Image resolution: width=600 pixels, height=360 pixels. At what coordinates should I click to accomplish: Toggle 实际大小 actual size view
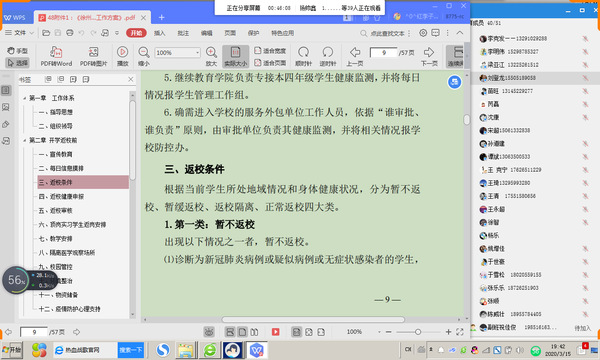pos(235,56)
